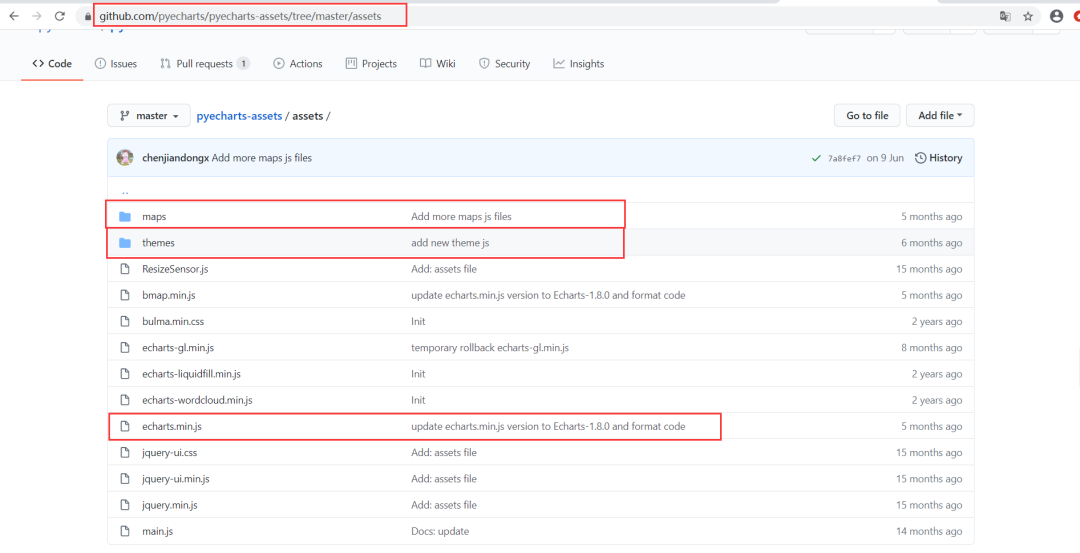Open the Insights tab
This screenshot has height=553, width=1080.
(x=579, y=63)
